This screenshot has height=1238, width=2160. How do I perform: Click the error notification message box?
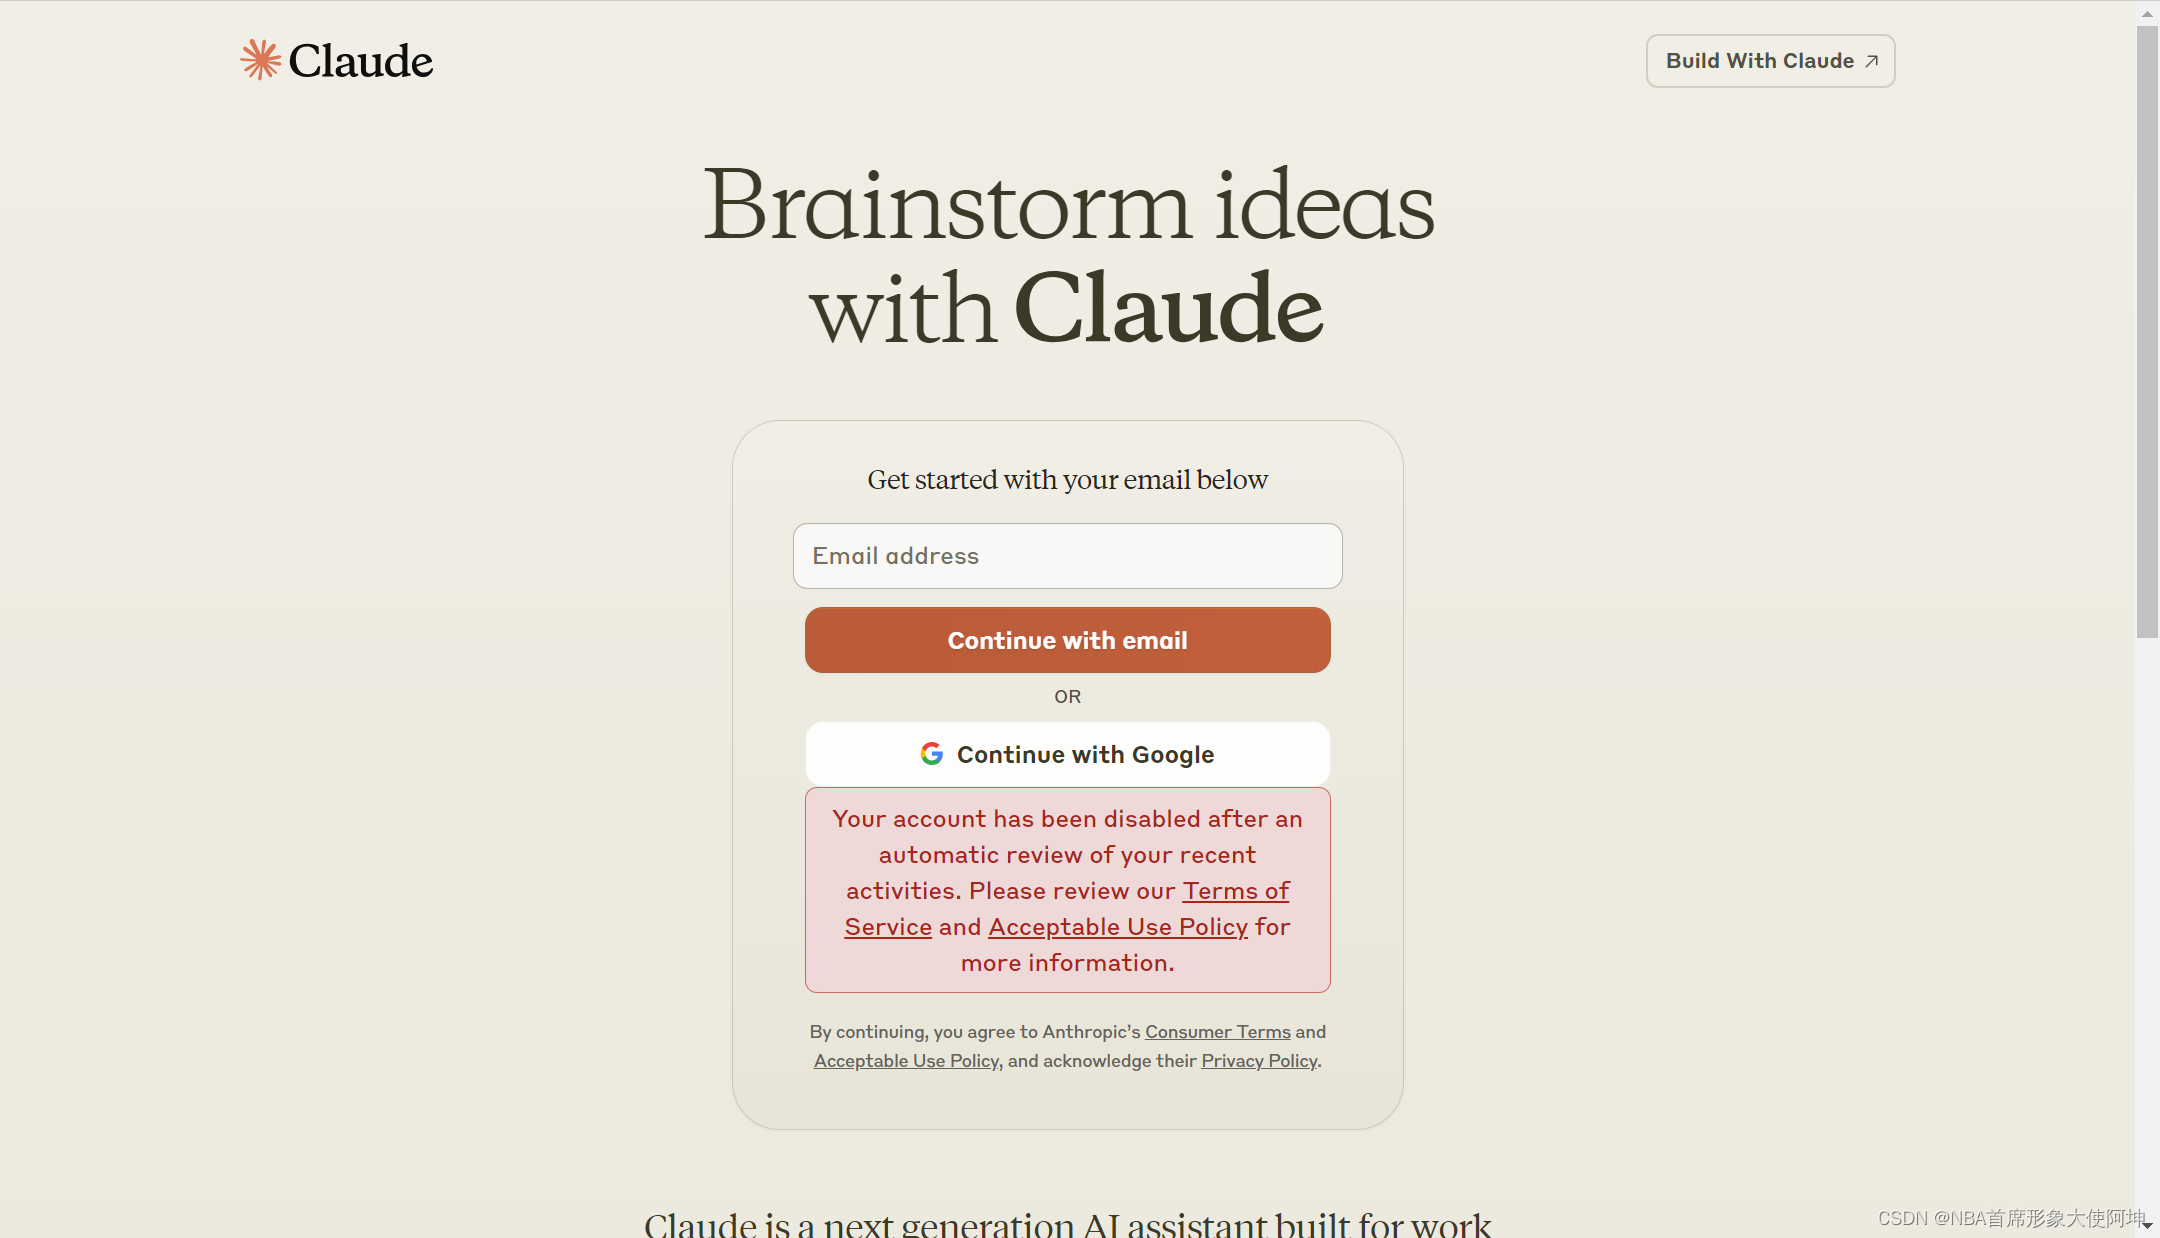coord(1067,890)
